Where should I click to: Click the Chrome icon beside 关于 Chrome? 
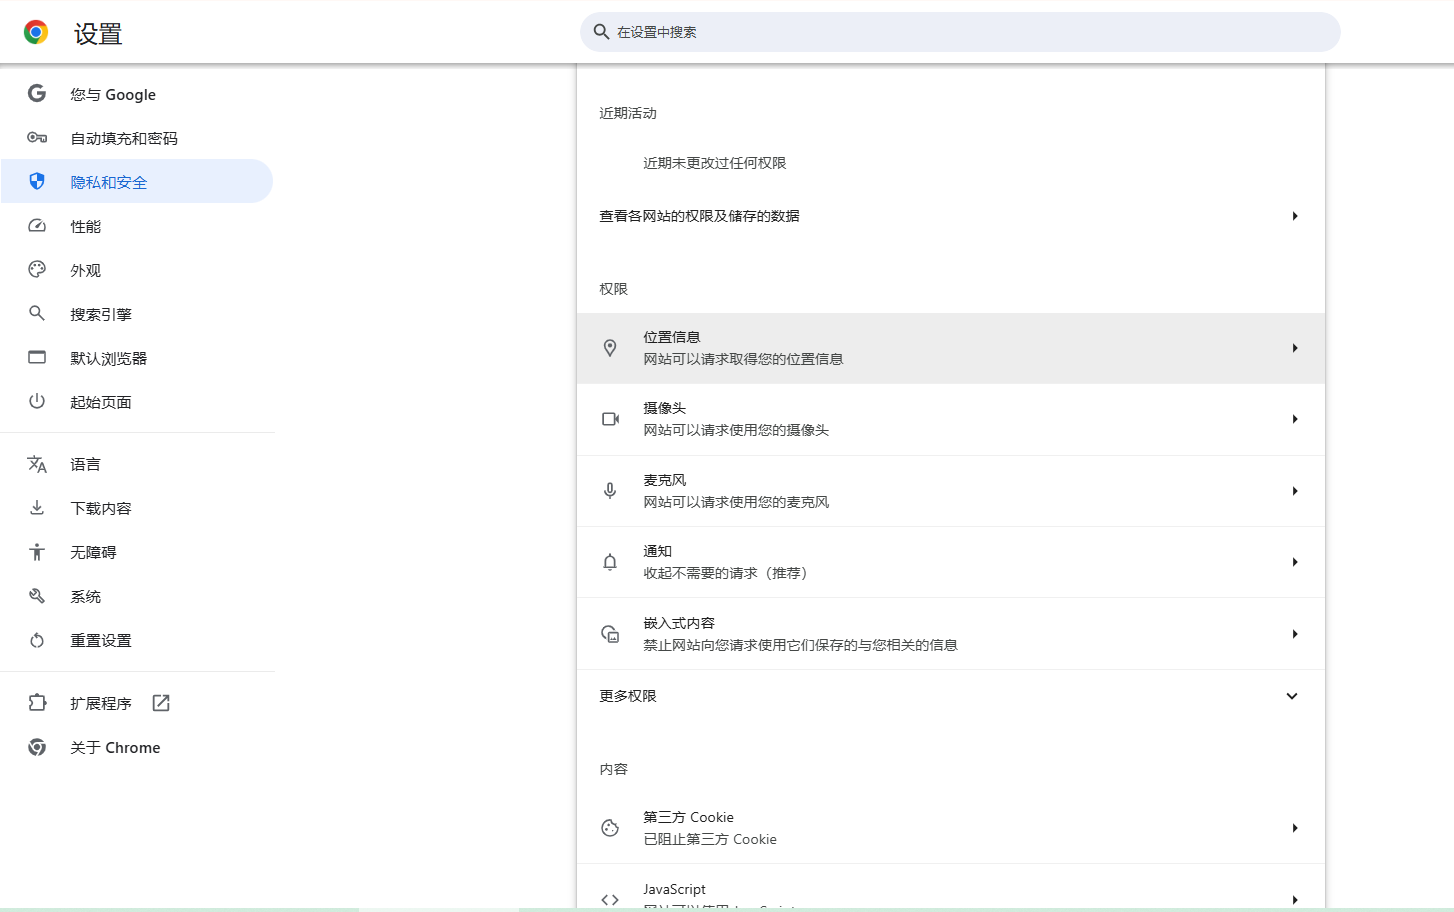(x=37, y=747)
